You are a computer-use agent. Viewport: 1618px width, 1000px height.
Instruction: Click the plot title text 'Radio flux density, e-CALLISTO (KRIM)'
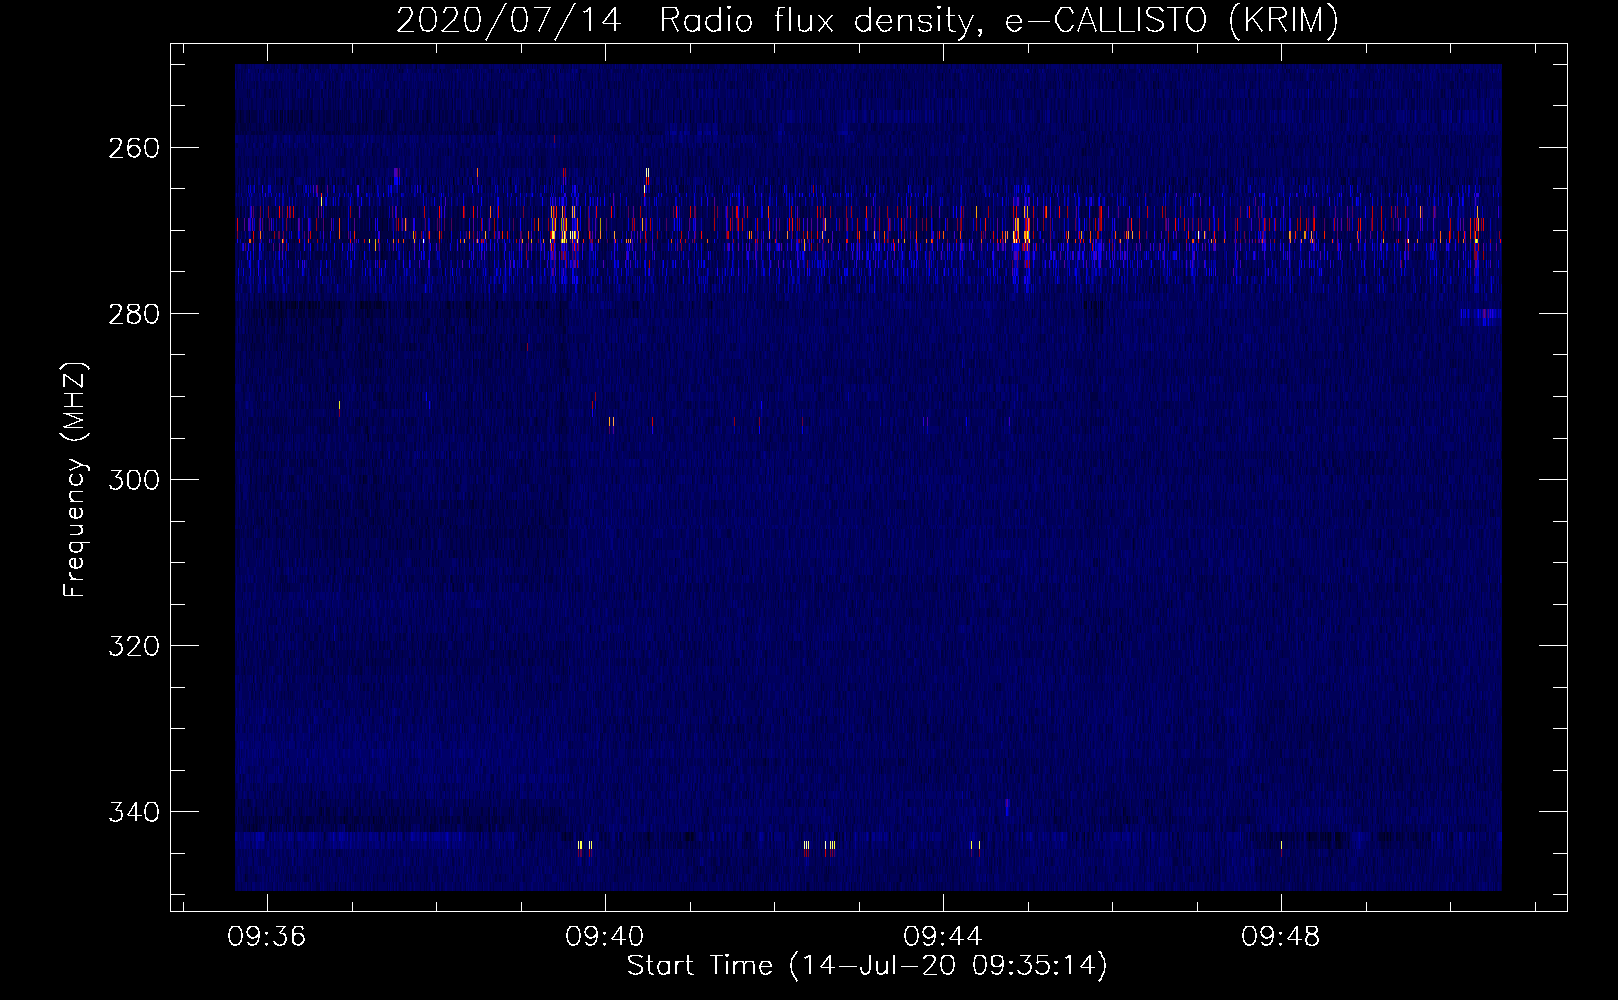point(998,20)
